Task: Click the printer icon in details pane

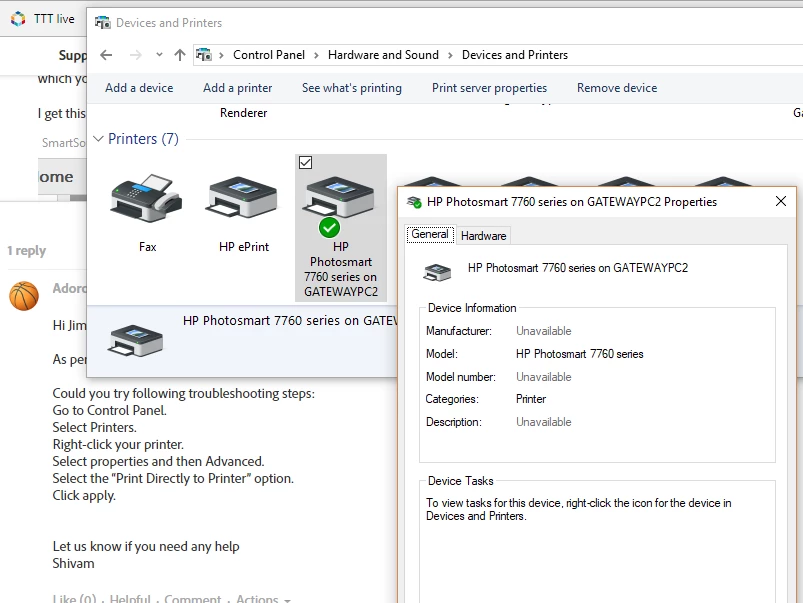Action: tap(135, 340)
